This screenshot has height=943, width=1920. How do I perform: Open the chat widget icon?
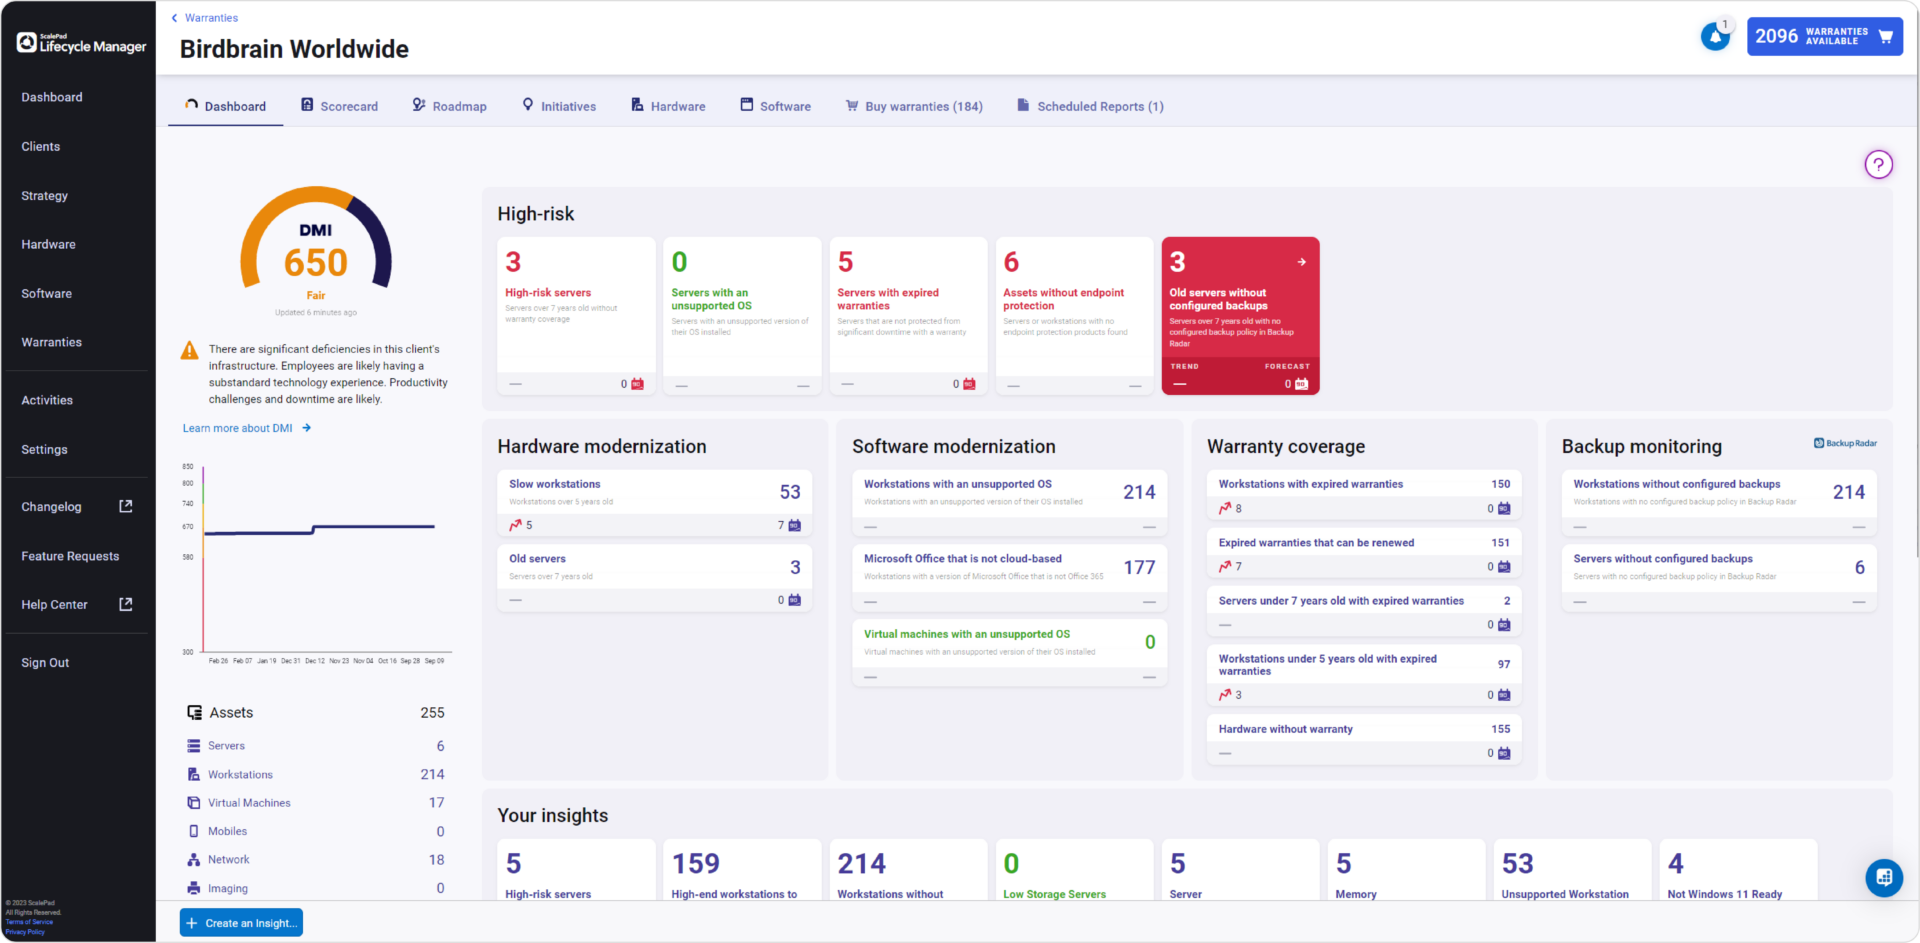[1883, 877]
